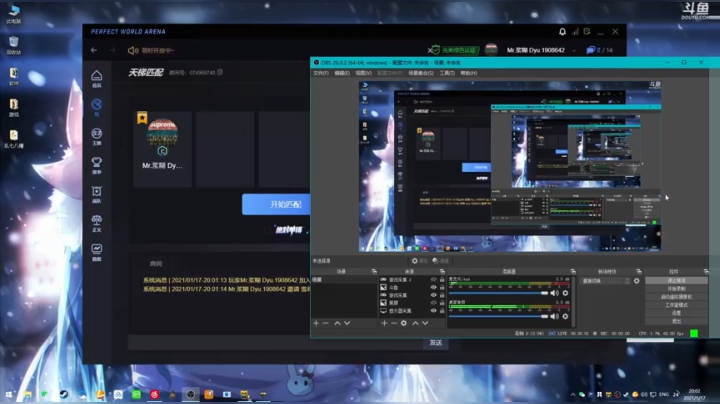Toggle the checkbox beside 绝对单排
The height and width of the screenshot is (404, 720).
pos(268,230)
